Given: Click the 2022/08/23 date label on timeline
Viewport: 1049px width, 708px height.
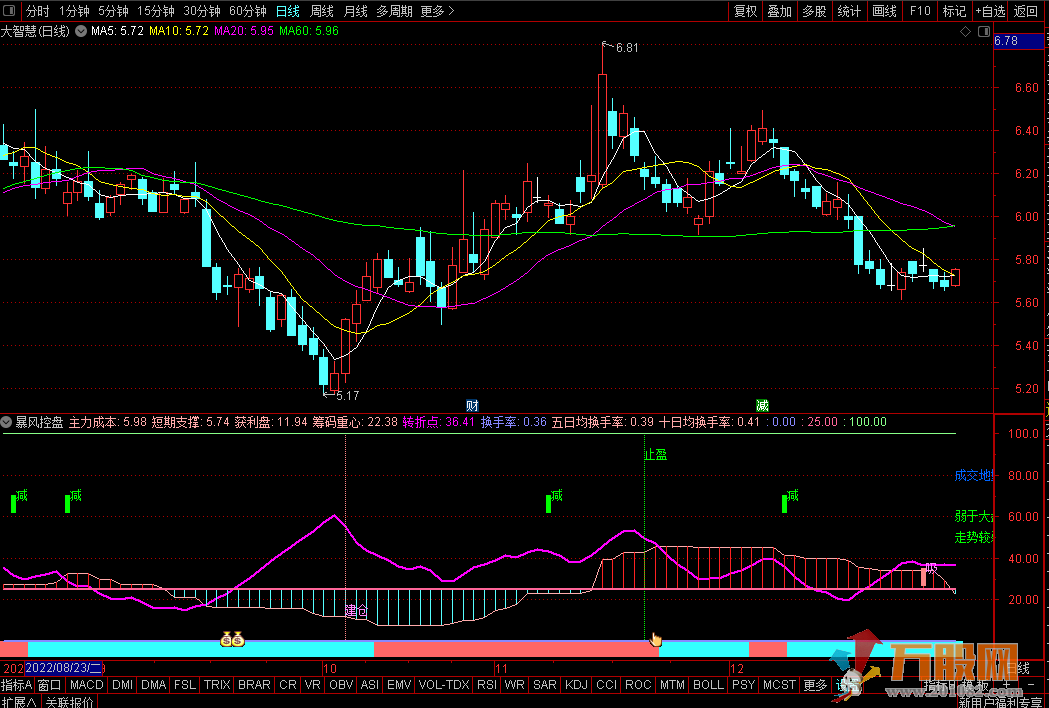Looking at the screenshot, I should [x=64, y=668].
